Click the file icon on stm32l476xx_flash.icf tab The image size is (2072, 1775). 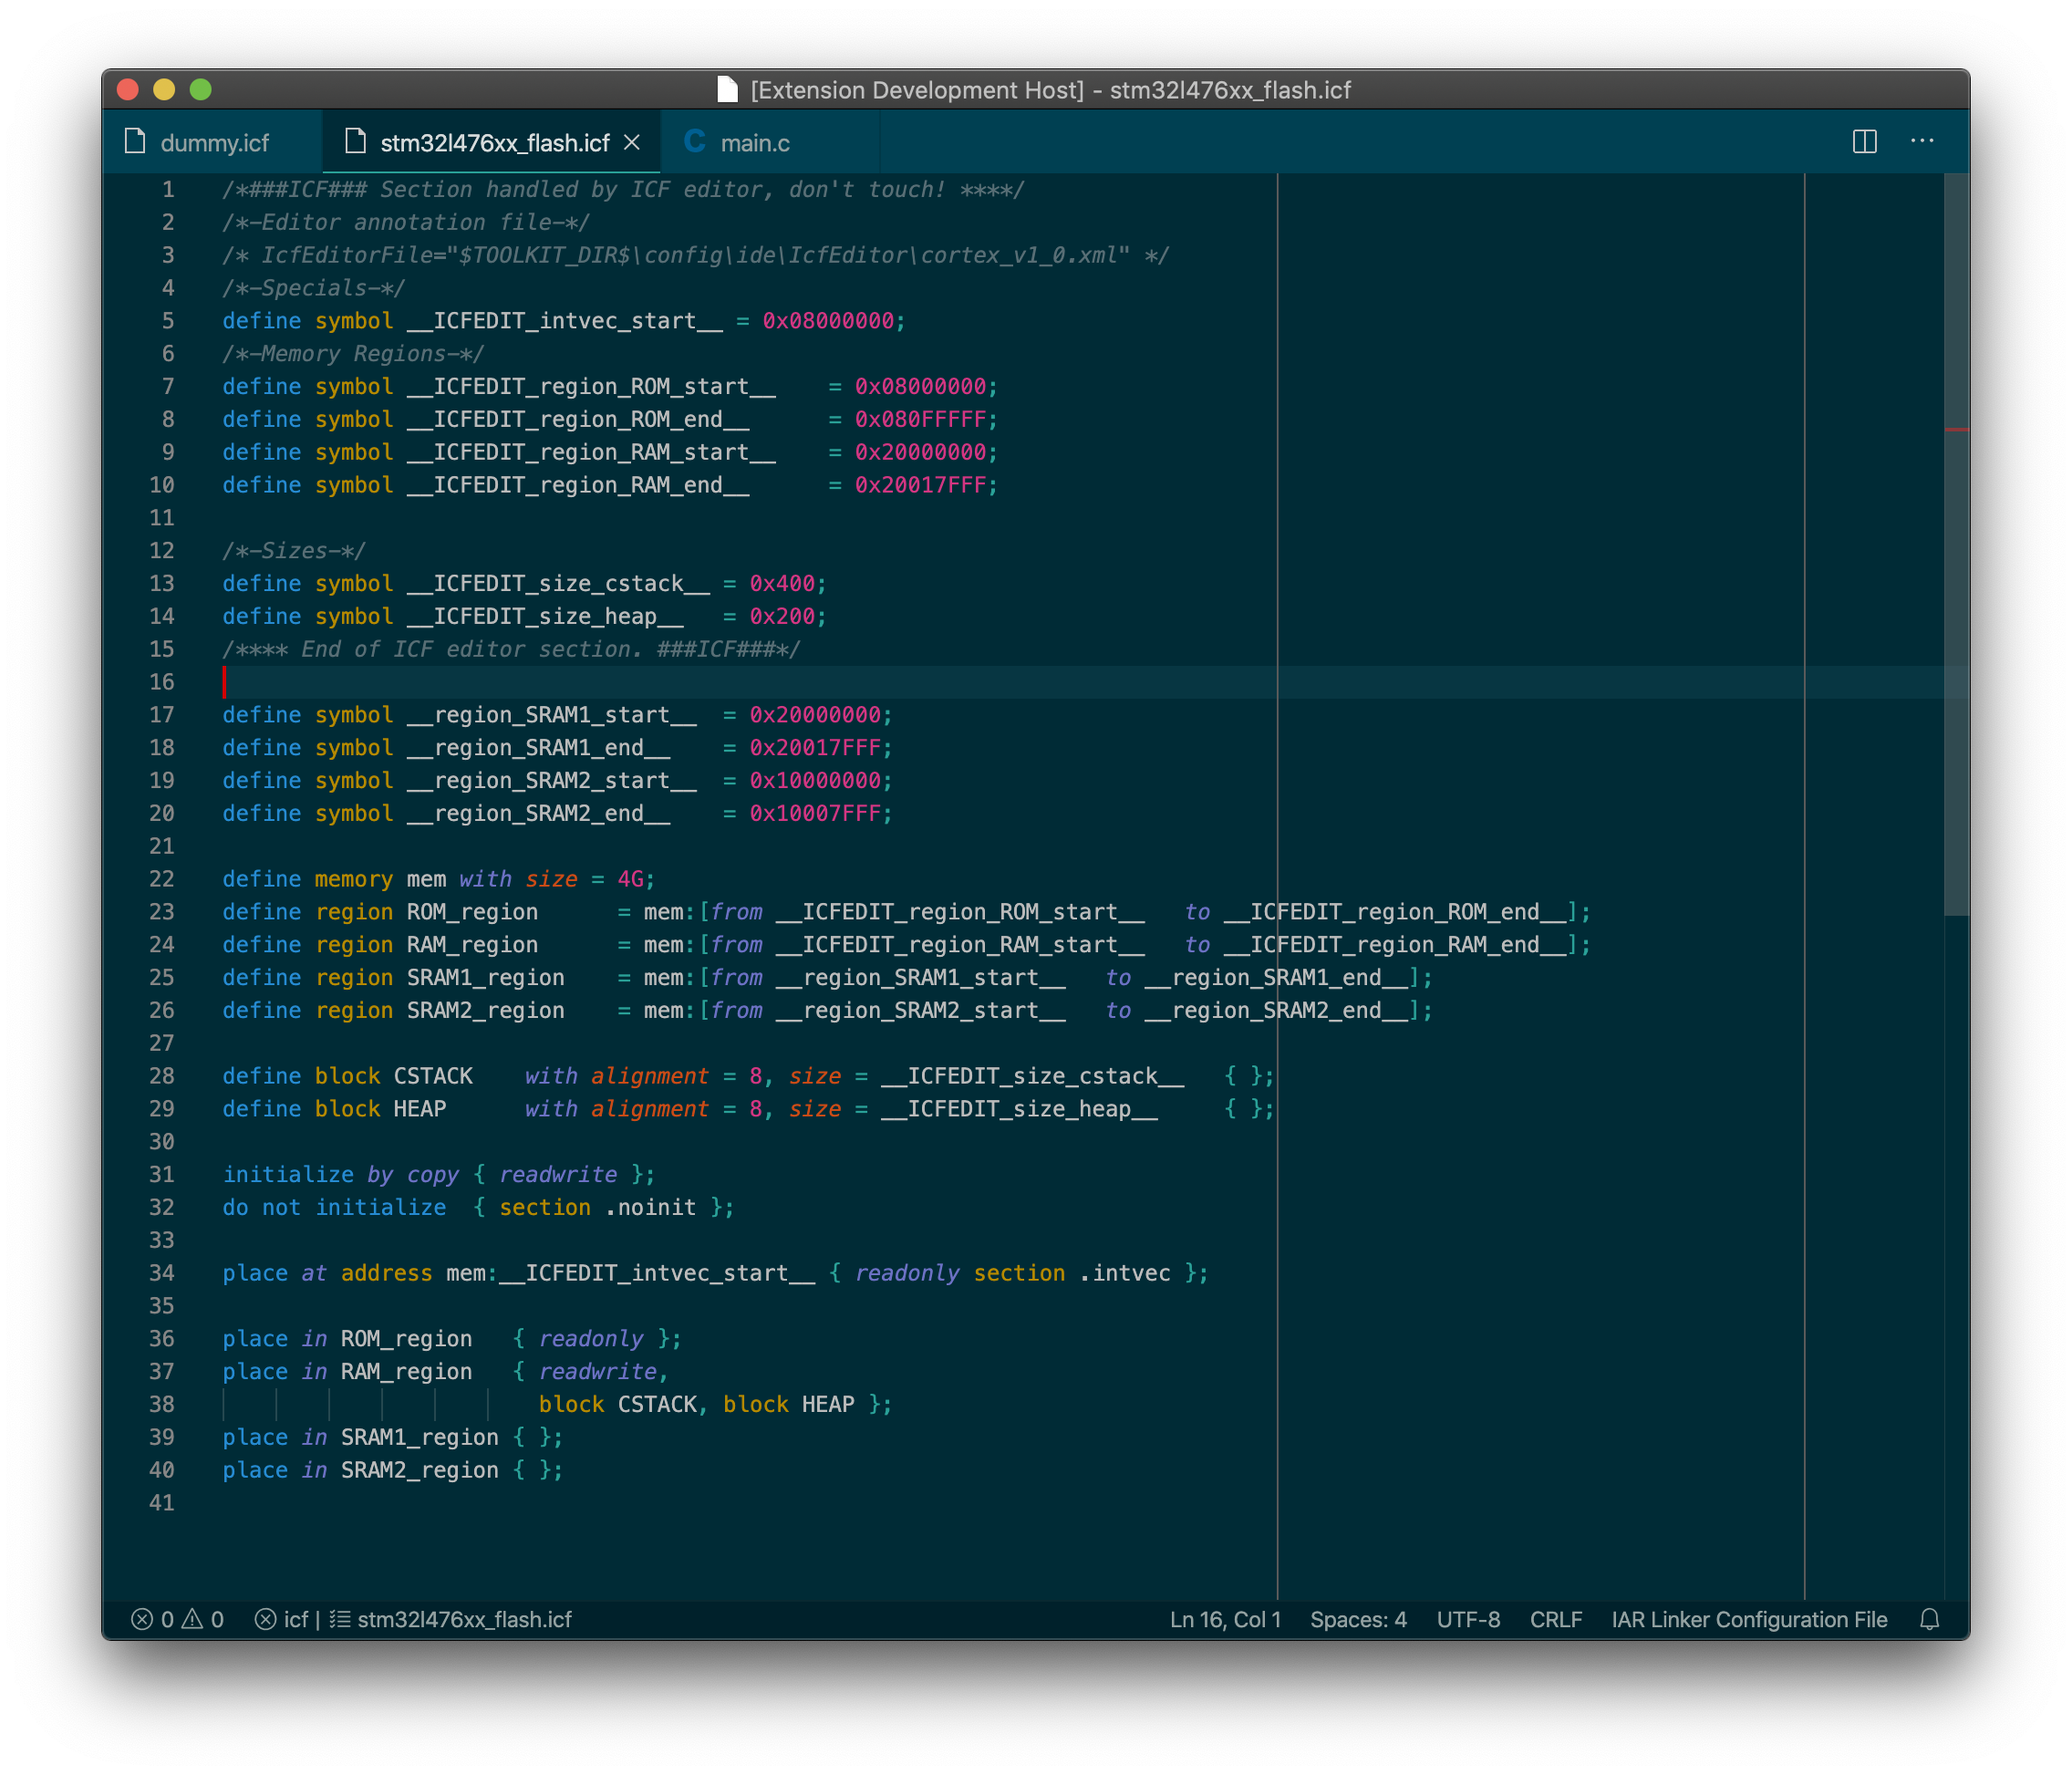pos(355,142)
